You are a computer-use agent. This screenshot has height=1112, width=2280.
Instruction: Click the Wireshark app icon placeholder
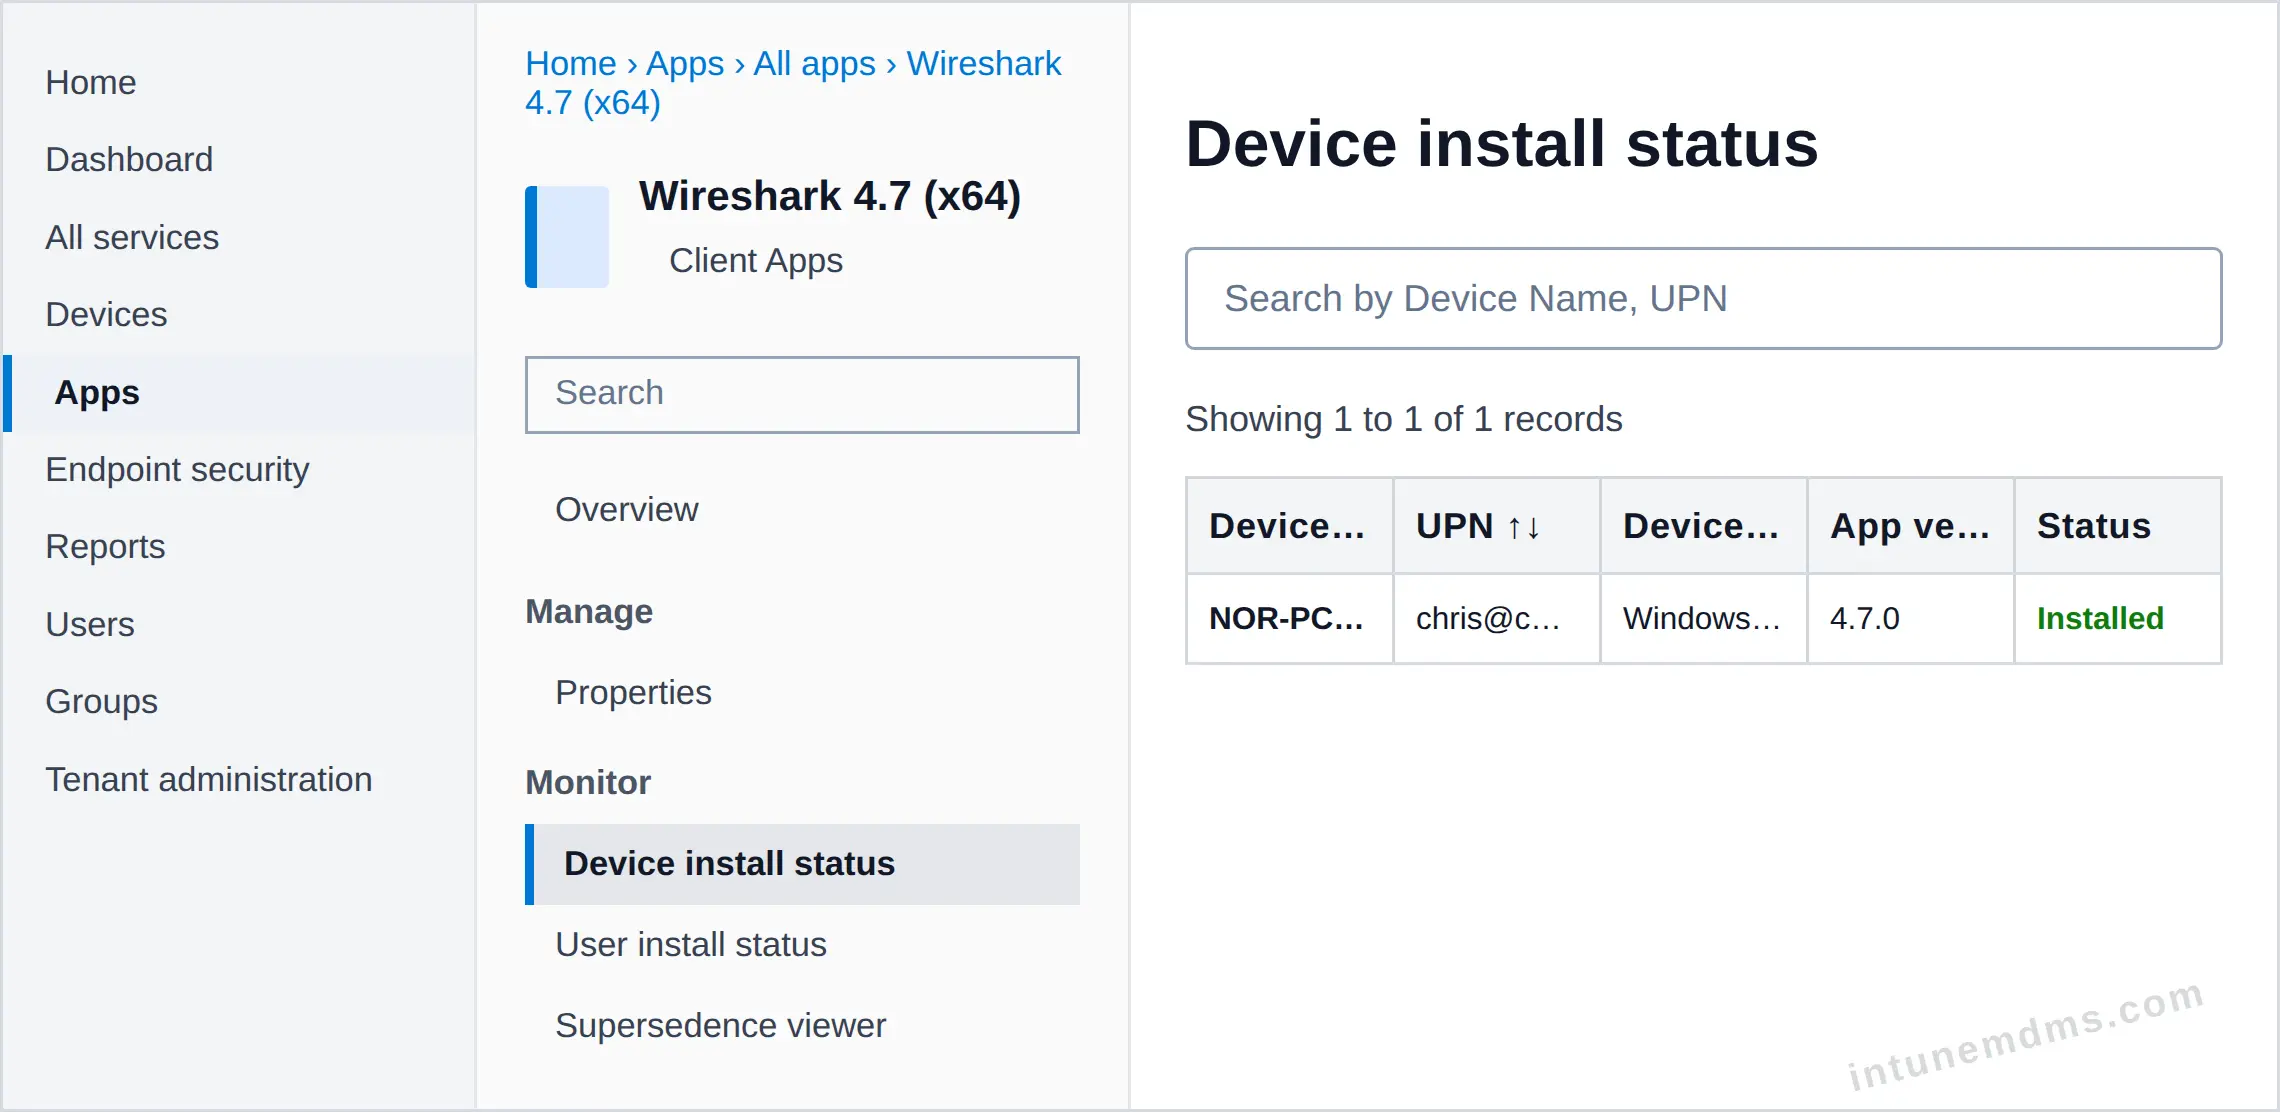(567, 237)
